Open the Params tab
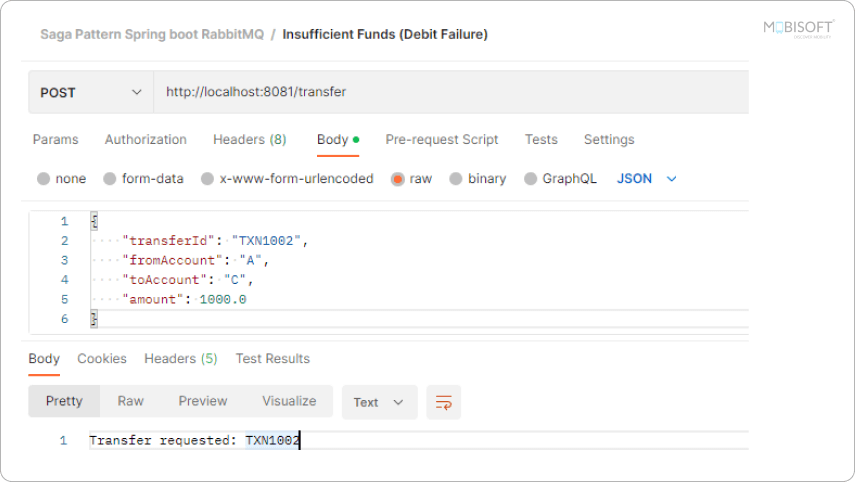 coord(56,140)
